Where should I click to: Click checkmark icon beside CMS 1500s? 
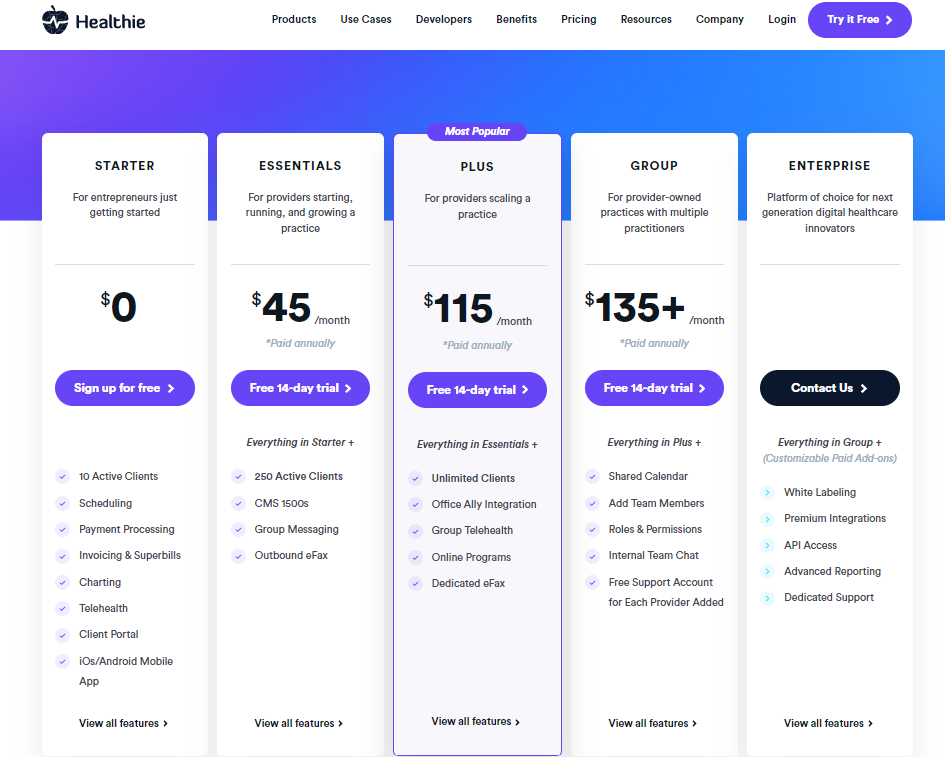click(238, 503)
